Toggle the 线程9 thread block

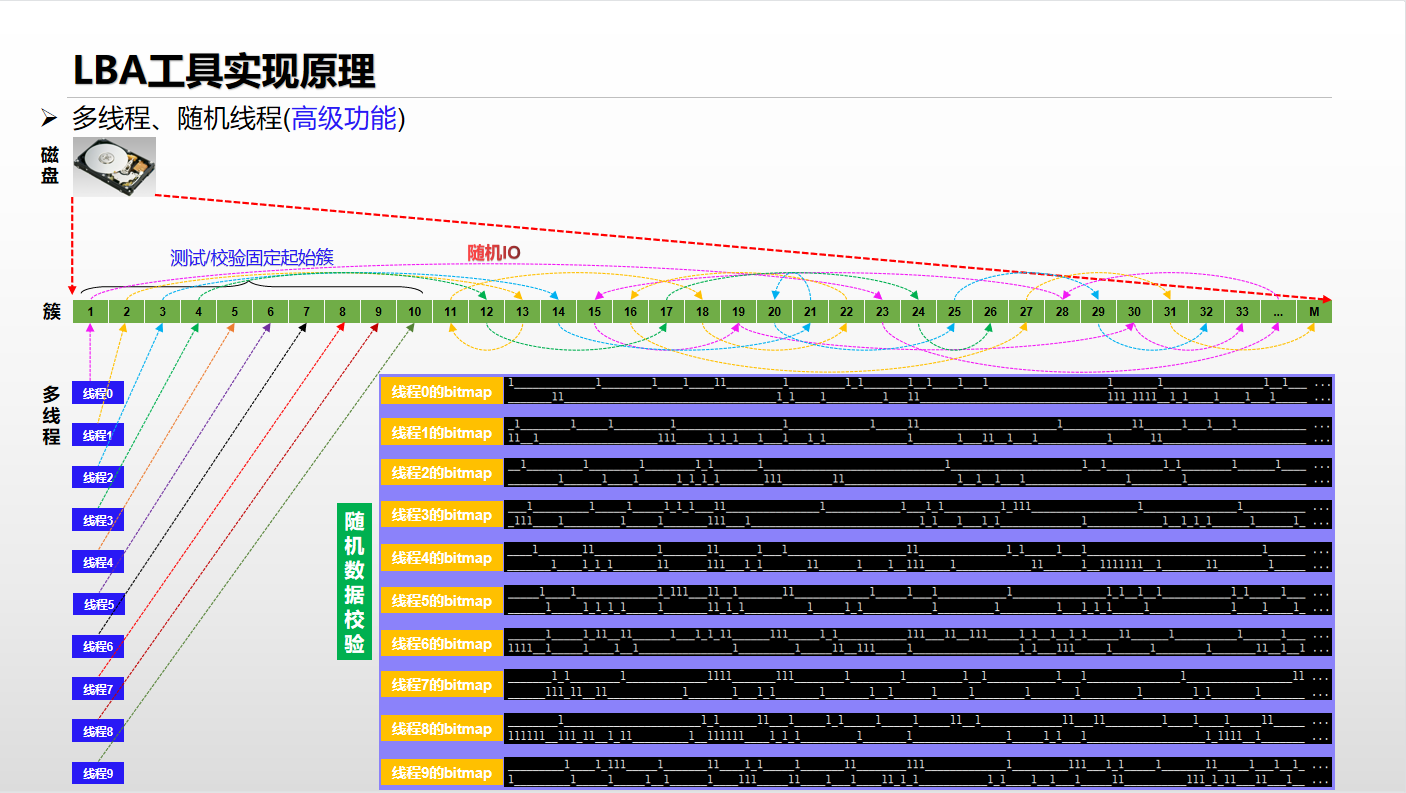click(x=96, y=773)
